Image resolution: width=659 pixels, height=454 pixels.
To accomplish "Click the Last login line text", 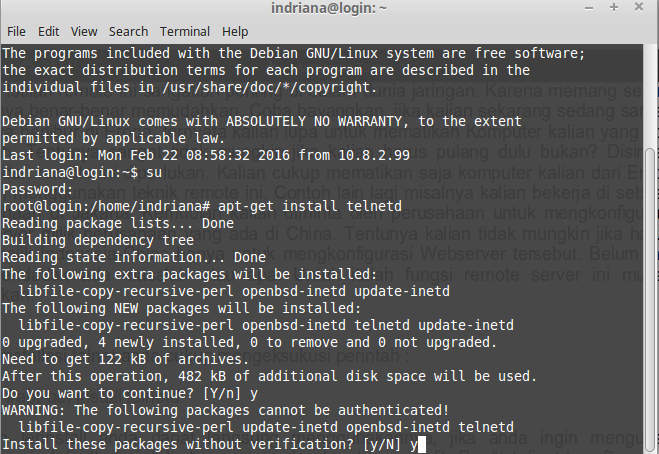I will 206,155.
